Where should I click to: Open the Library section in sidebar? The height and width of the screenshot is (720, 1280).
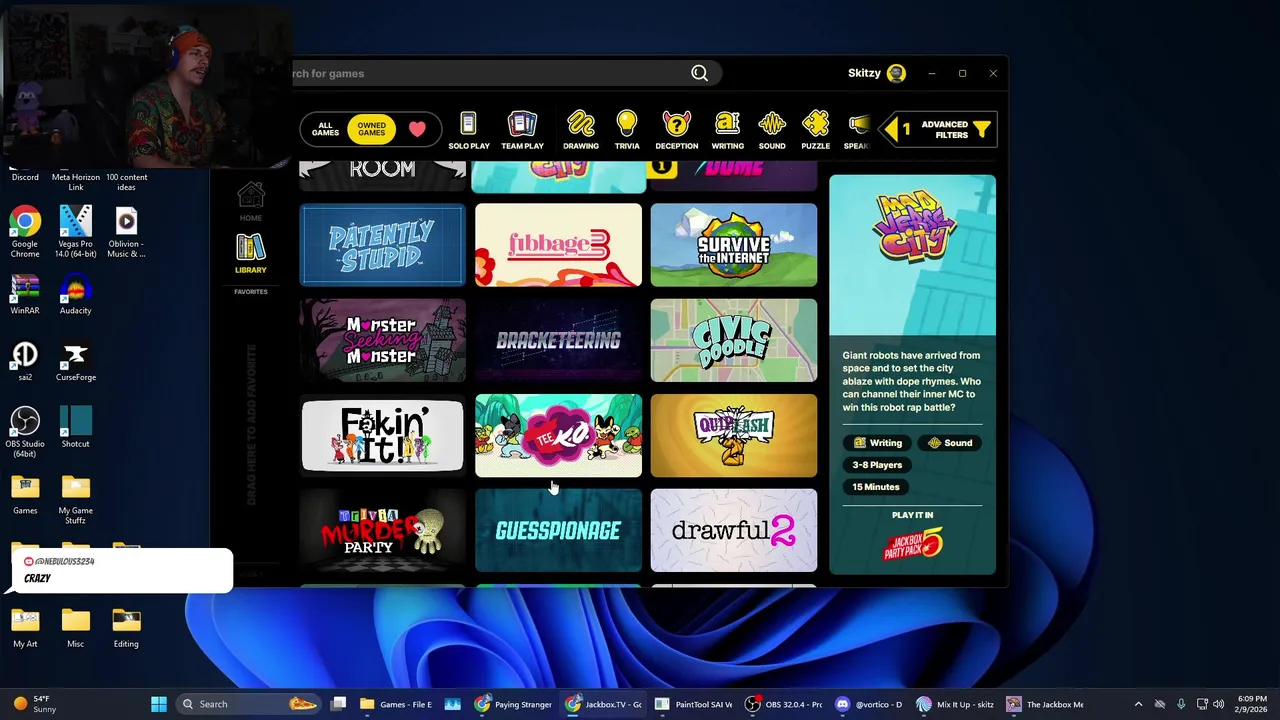[x=250, y=254]
